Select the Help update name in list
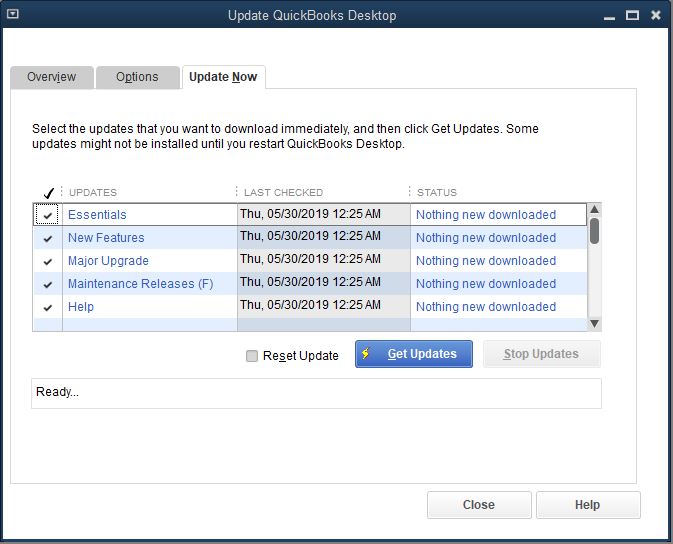The height and width of the screenshot is (544, 673). [81, 307]
